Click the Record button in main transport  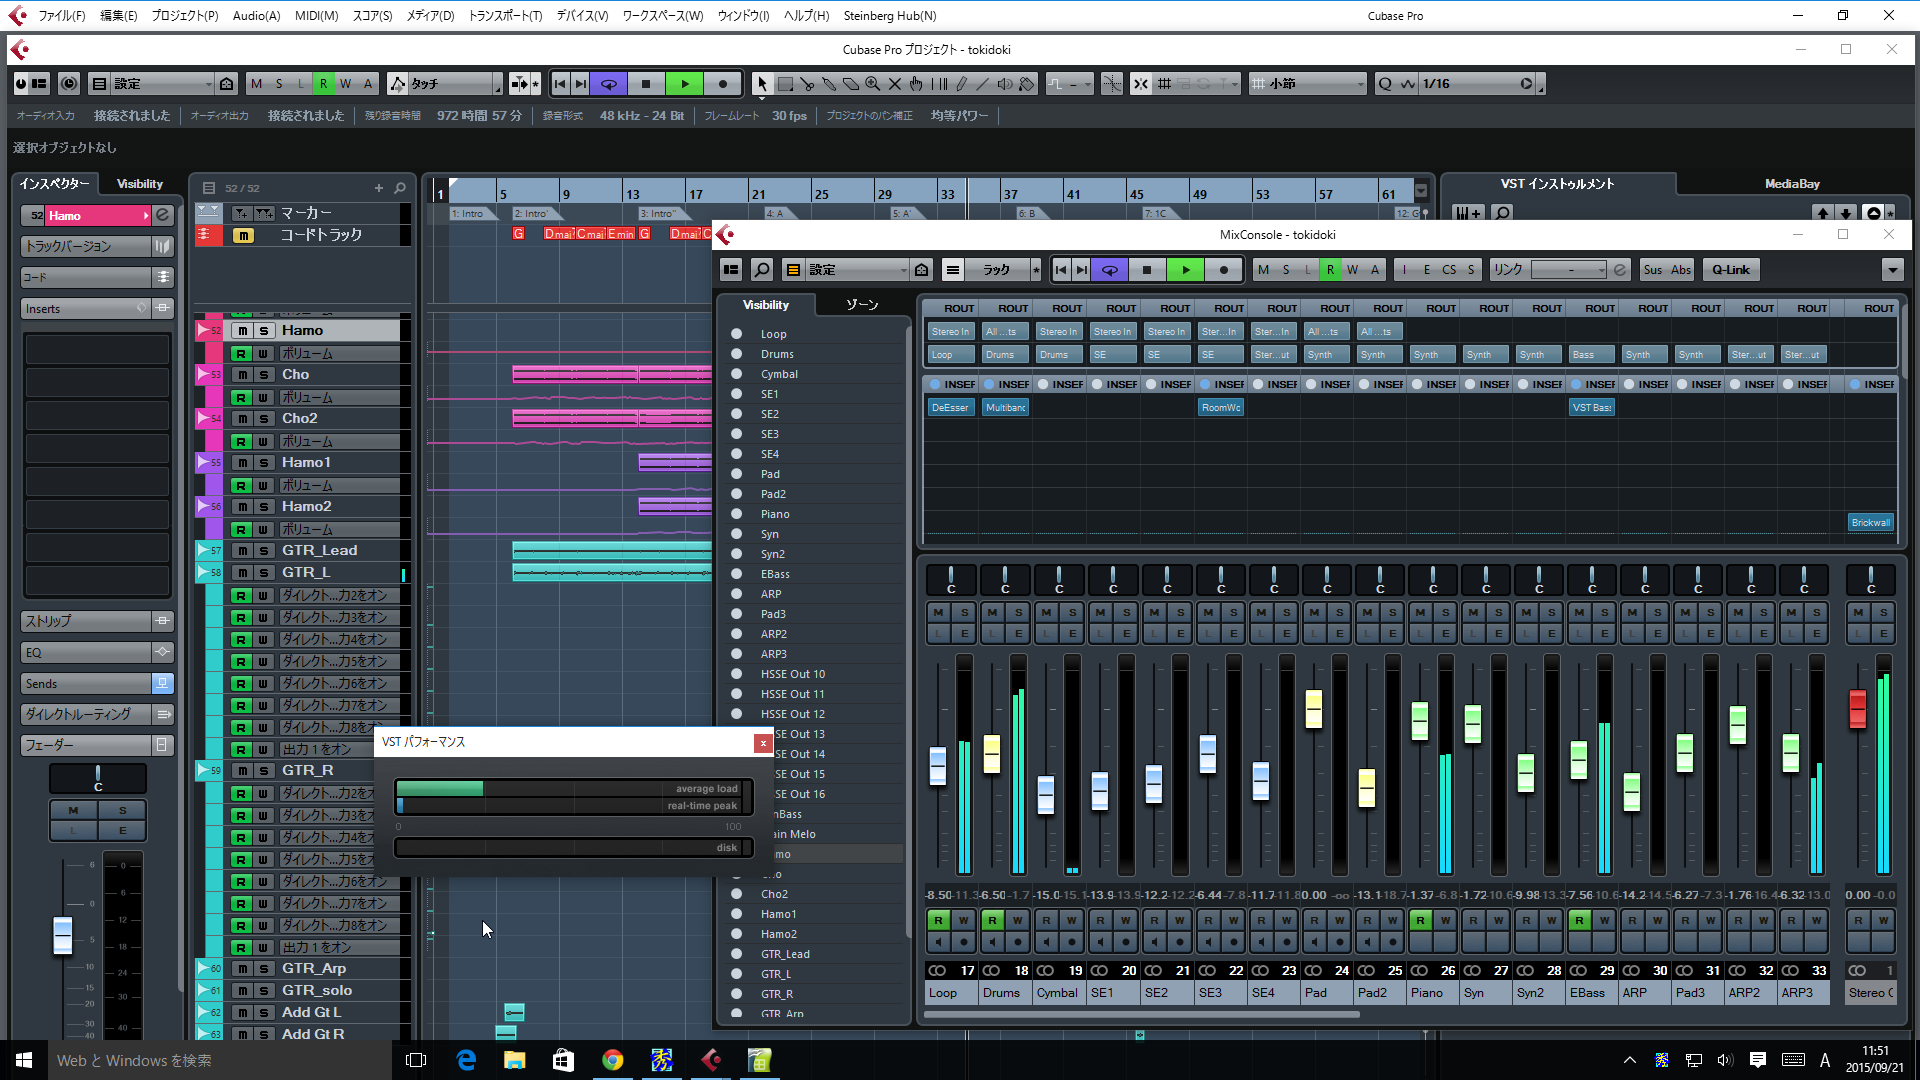tap(723, 84)
